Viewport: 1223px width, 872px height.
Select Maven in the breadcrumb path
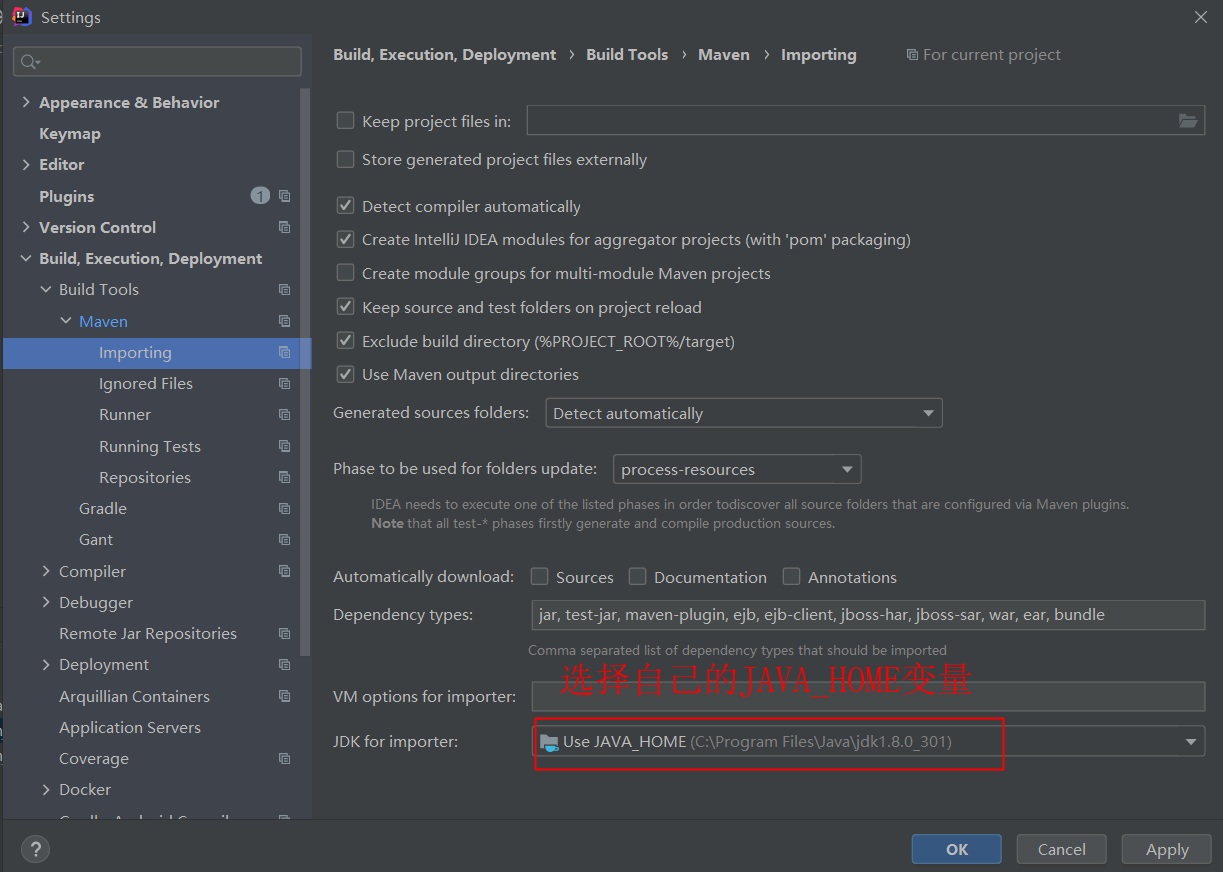click(x=723, y=54)
